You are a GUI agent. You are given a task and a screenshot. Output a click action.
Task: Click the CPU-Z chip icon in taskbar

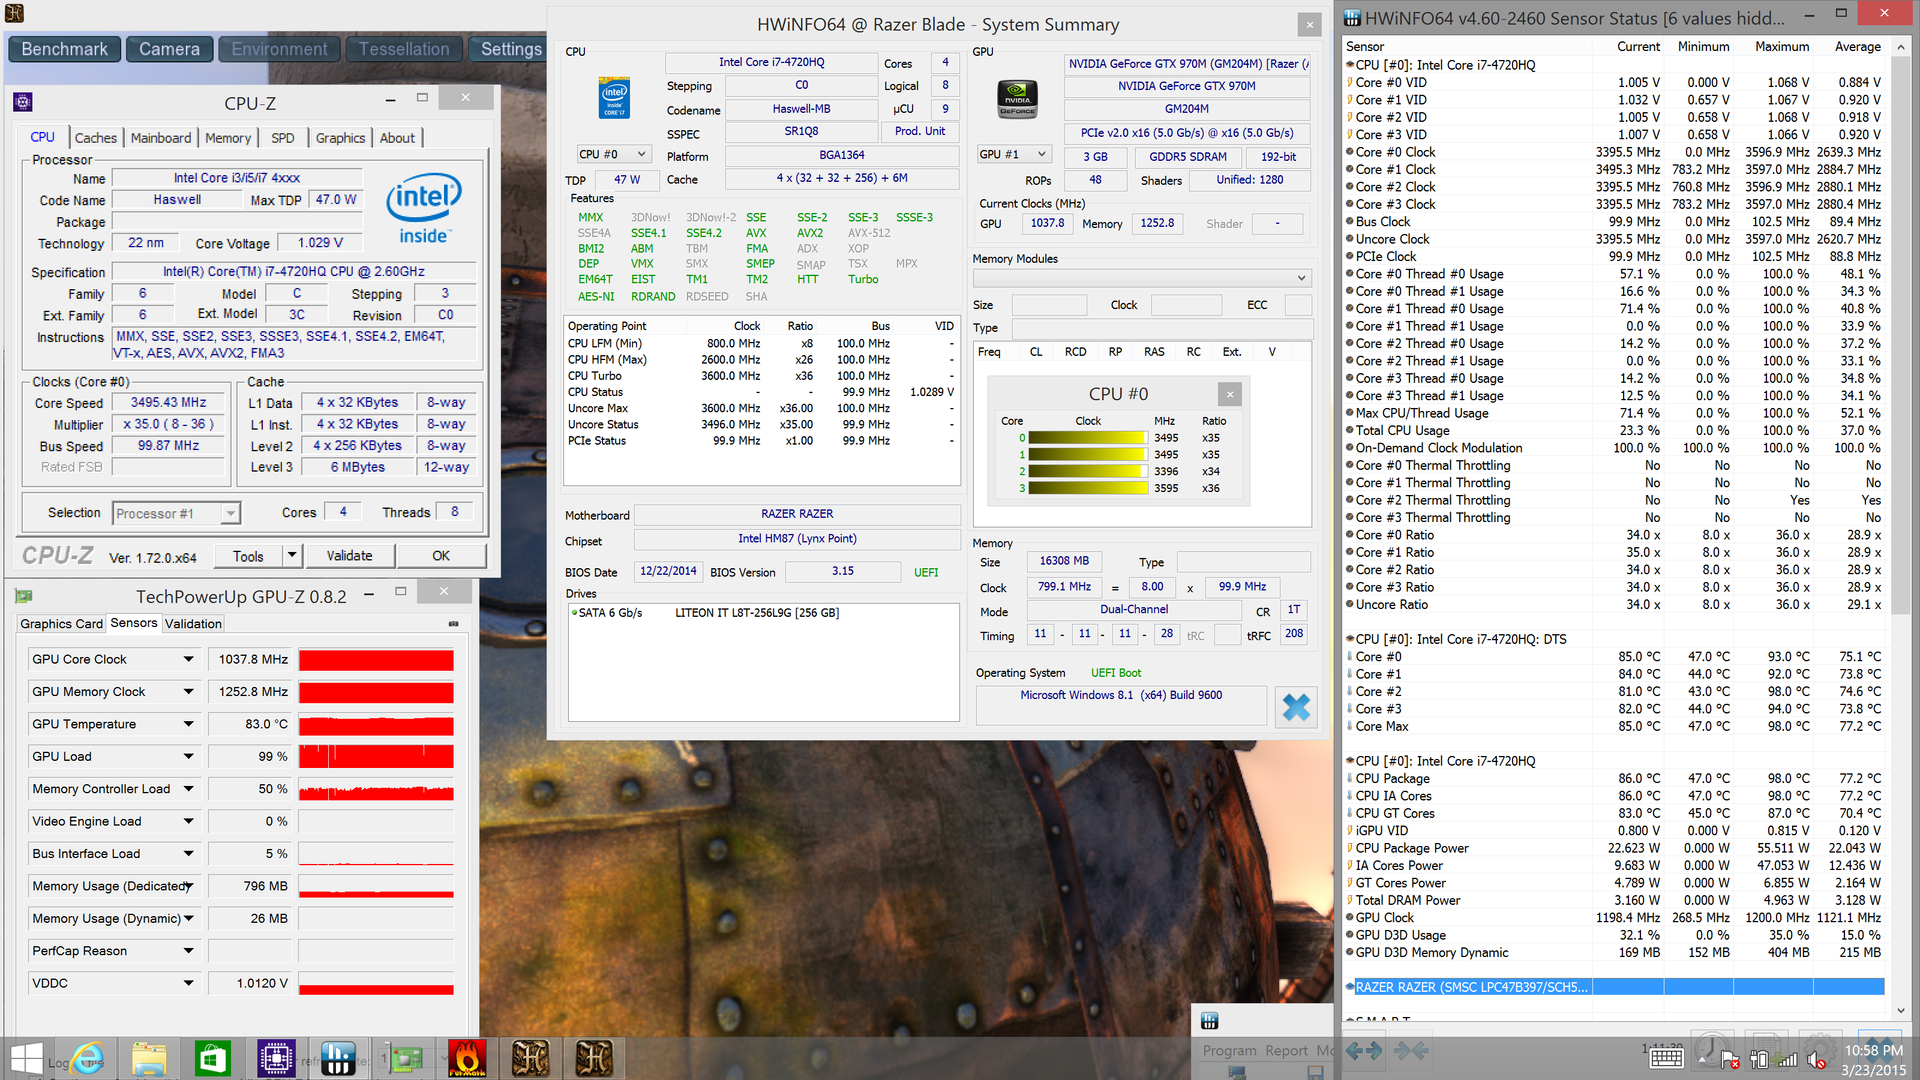(275, 1058)
